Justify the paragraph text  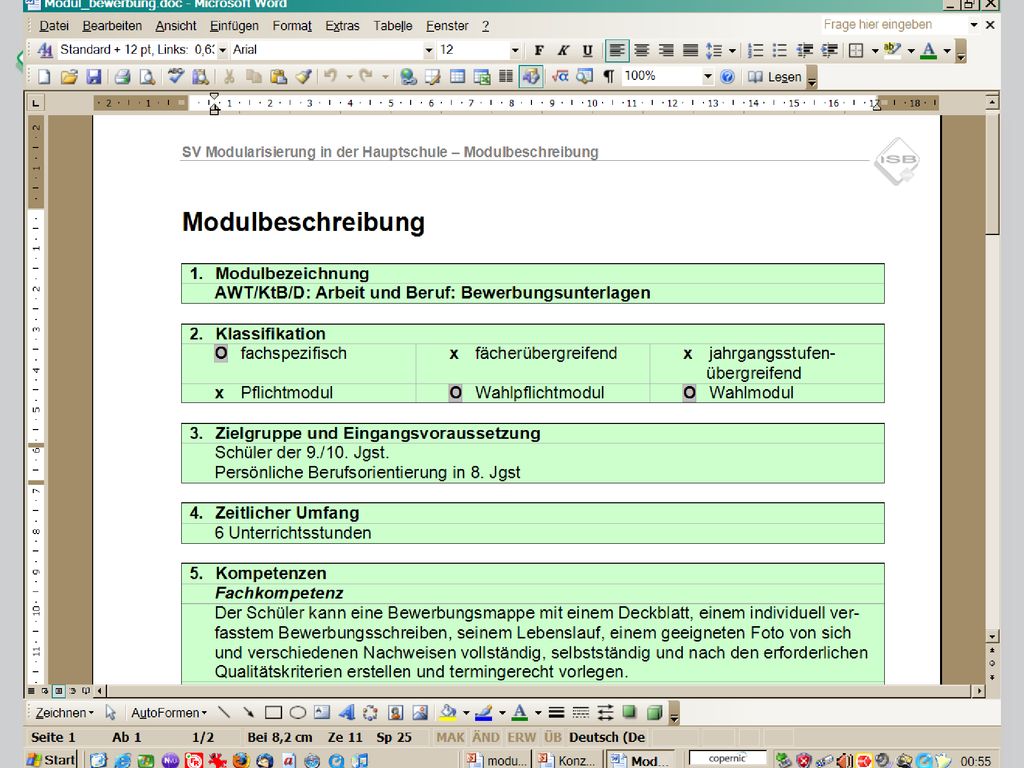[690, 51]
